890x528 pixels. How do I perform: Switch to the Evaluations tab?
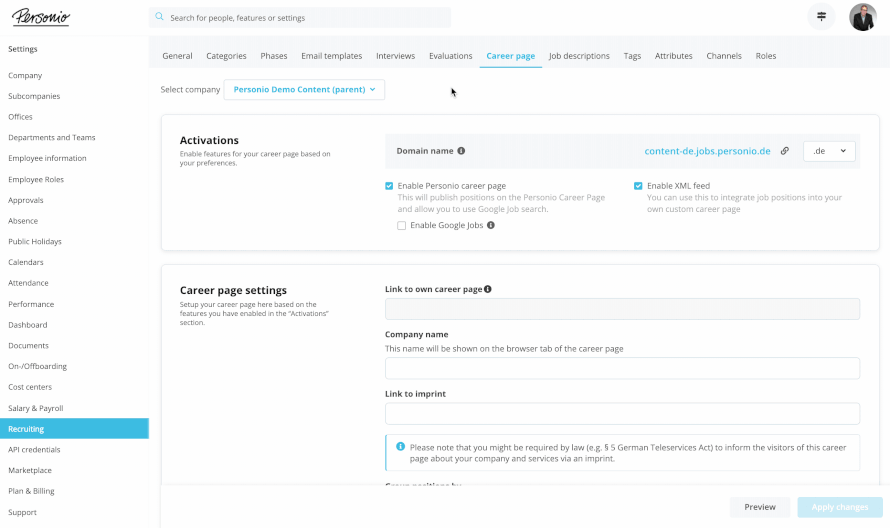451,56
